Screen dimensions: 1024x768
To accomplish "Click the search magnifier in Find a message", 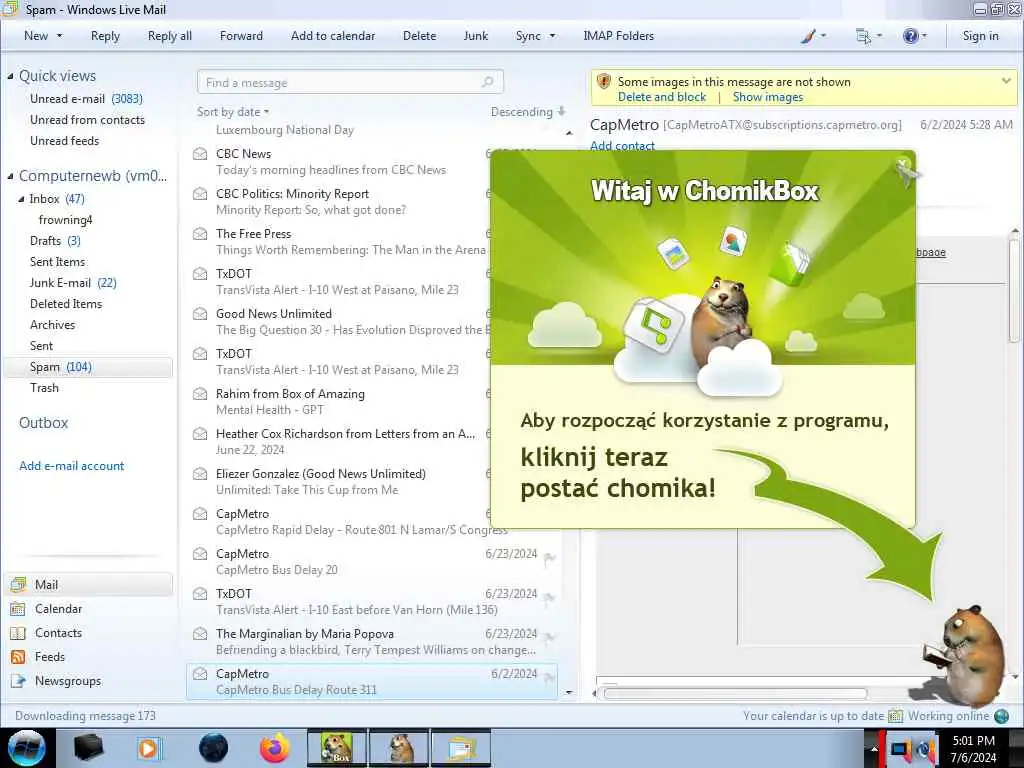I will [487, 82].
